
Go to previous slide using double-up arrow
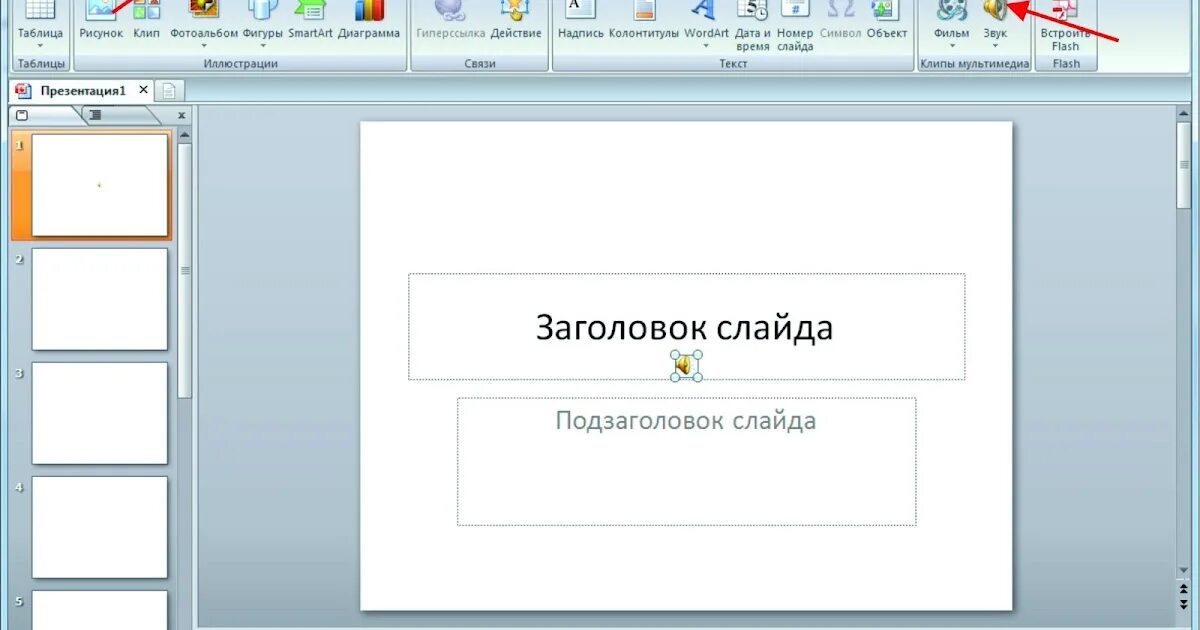click(1185, 591)
